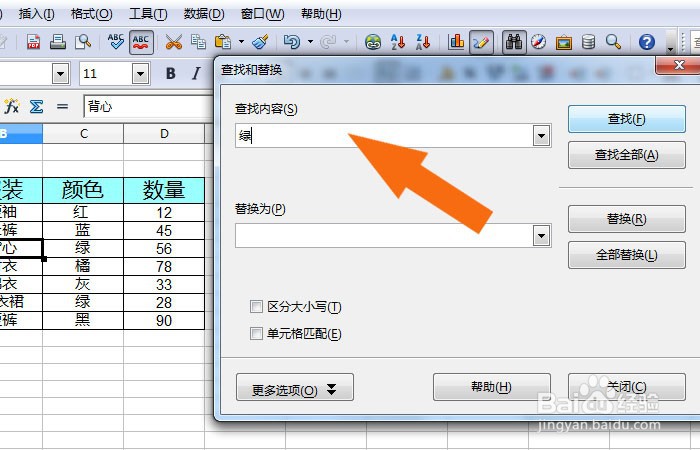Screen dimensions: 700x450
Task: Expand 更多选项(O) section
Action: point(295,388)
